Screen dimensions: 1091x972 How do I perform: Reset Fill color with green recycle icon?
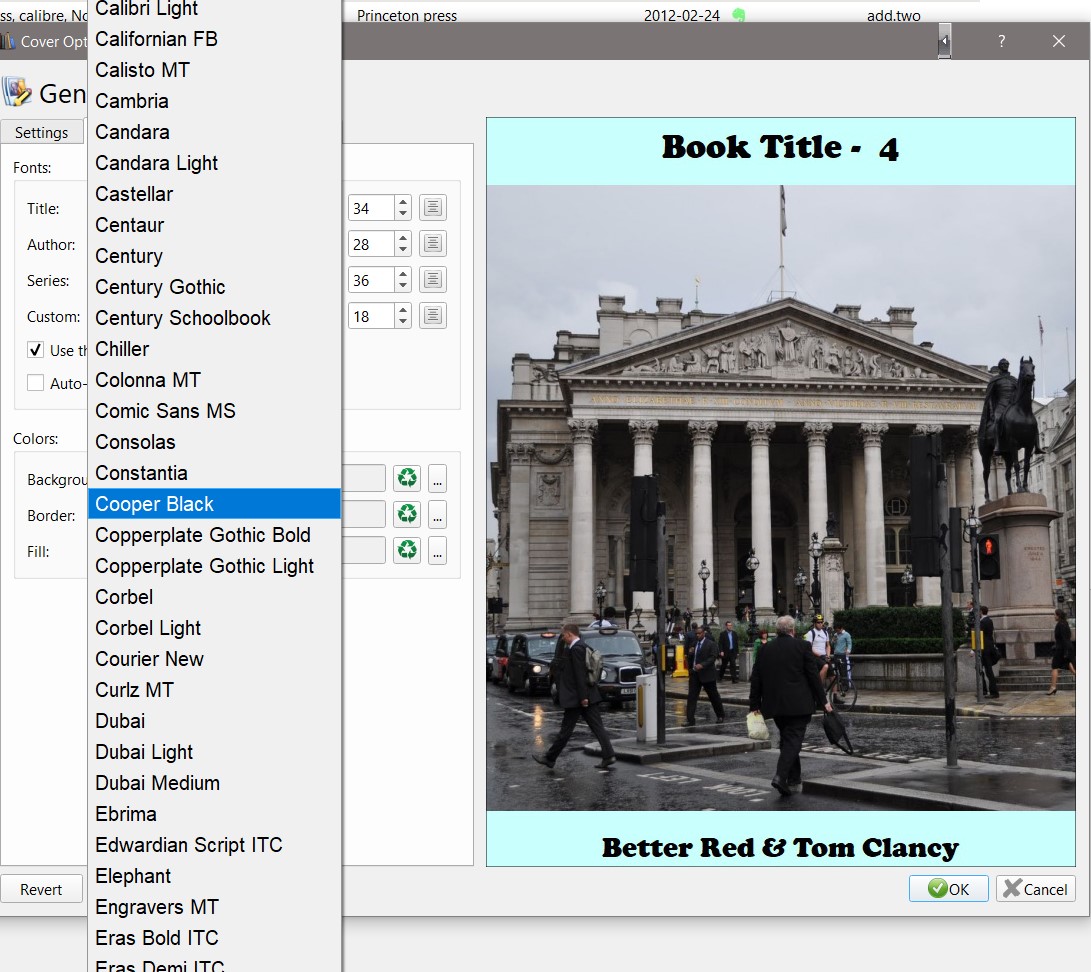click(407, 550)
